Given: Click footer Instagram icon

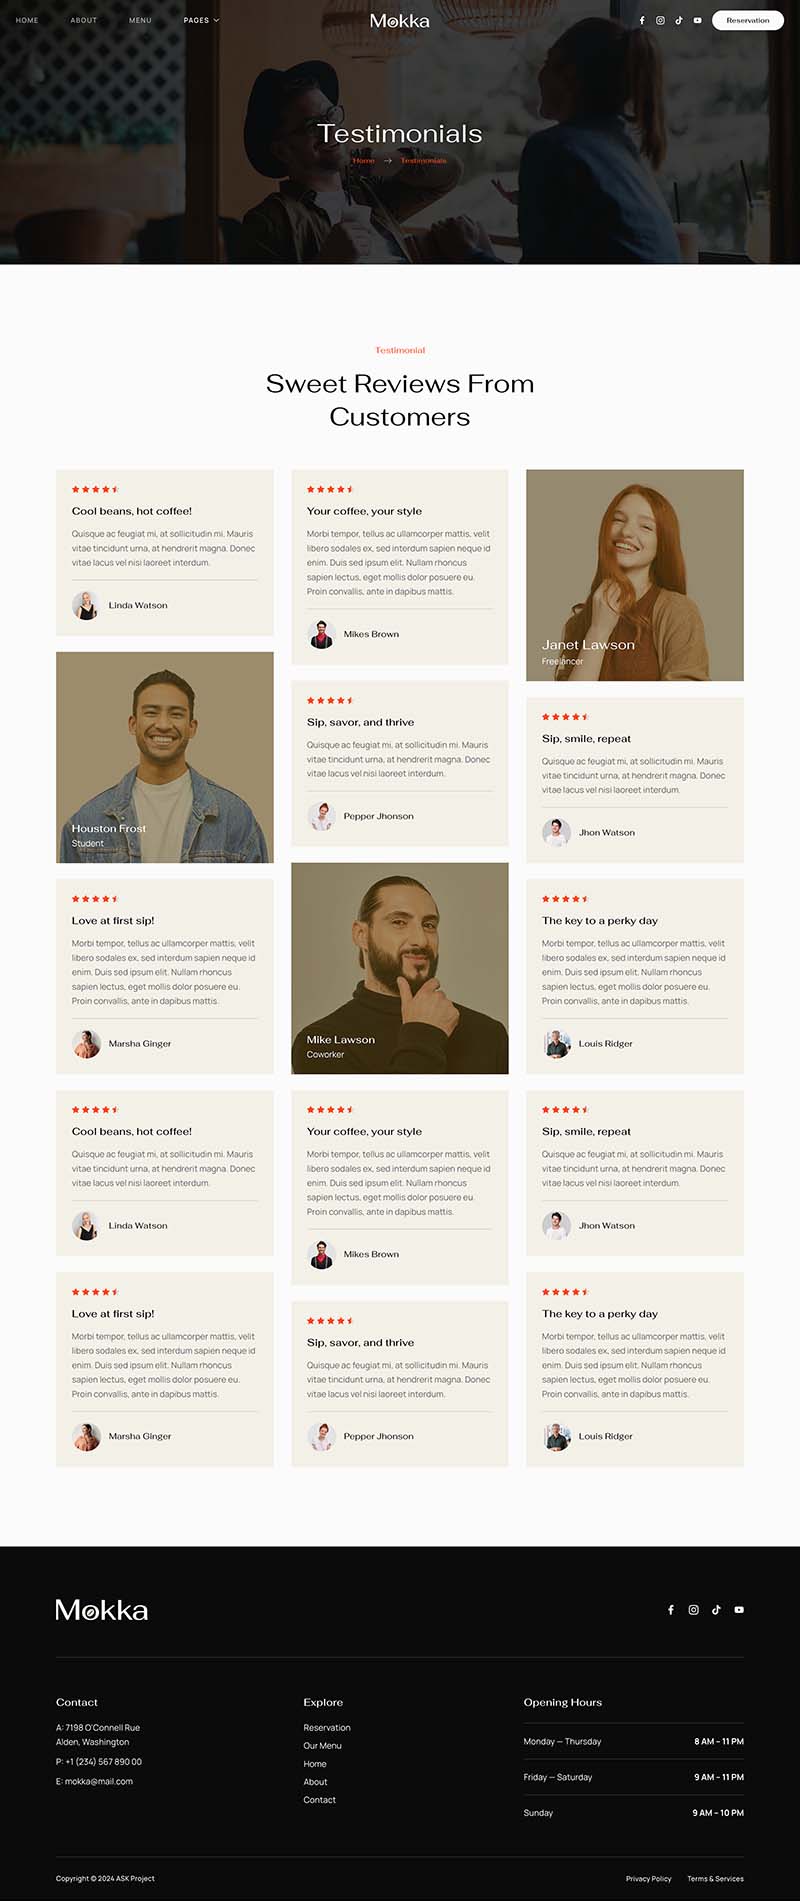Looking at the screenshot, I should coord(693,1609).
